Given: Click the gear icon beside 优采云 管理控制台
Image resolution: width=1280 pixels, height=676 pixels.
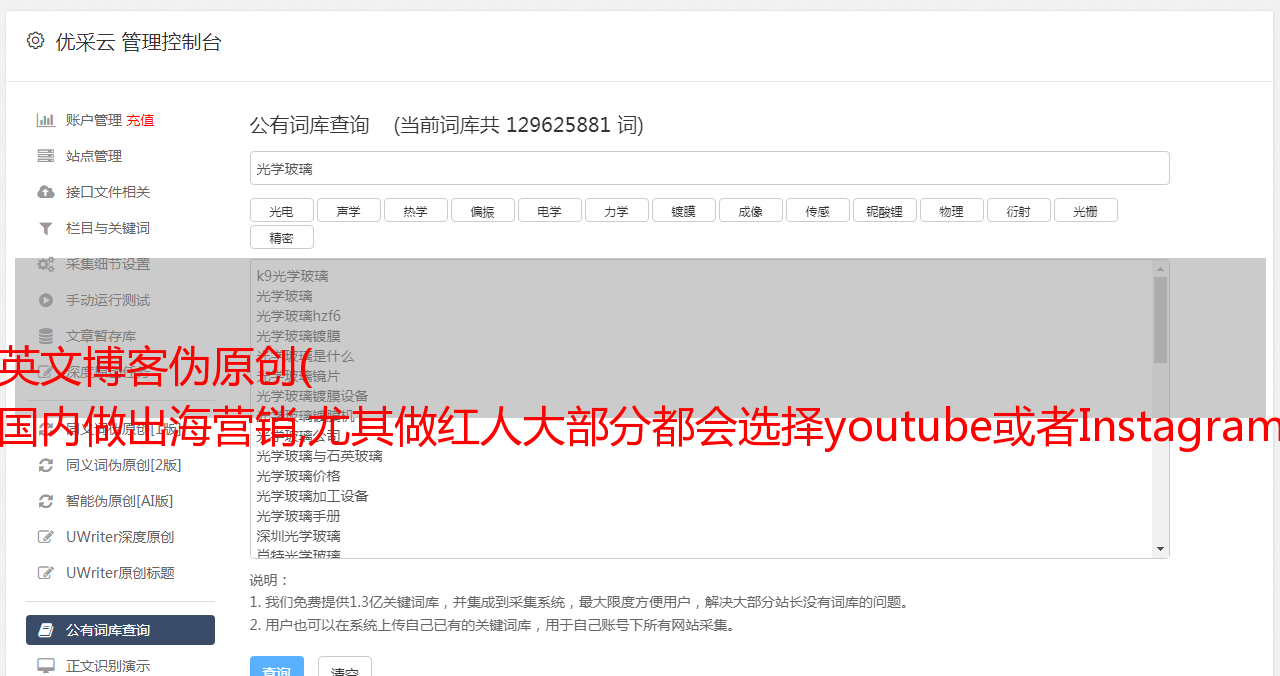Looking at the screenshot, I should (x=36, y=41).
